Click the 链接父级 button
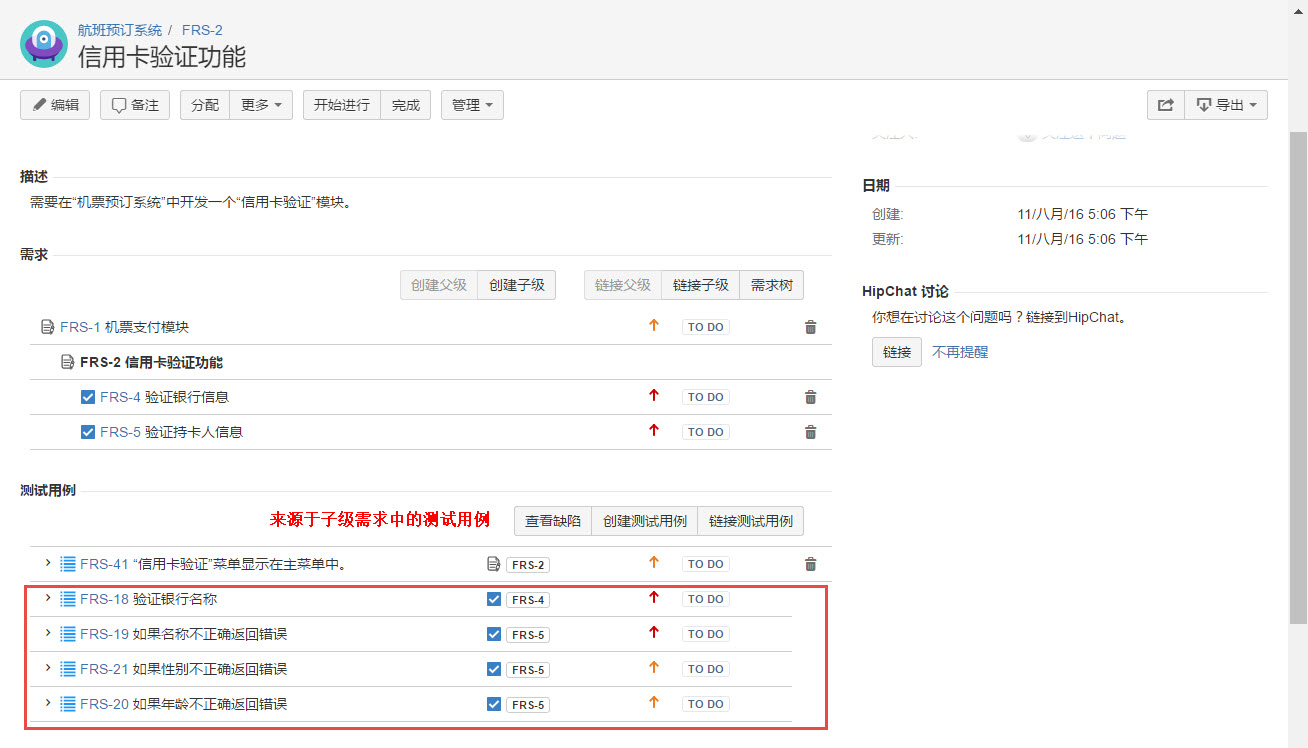This screenshot has height=748, width=1308. [x=623, y=285]
